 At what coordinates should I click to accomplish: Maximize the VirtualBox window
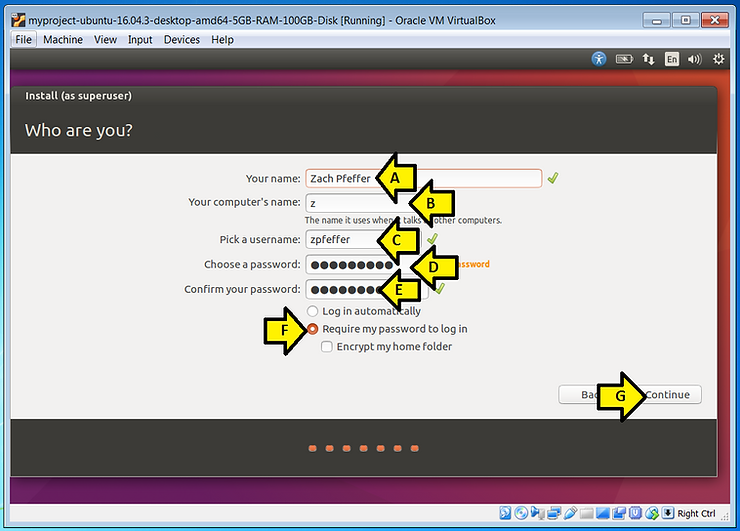685,20
